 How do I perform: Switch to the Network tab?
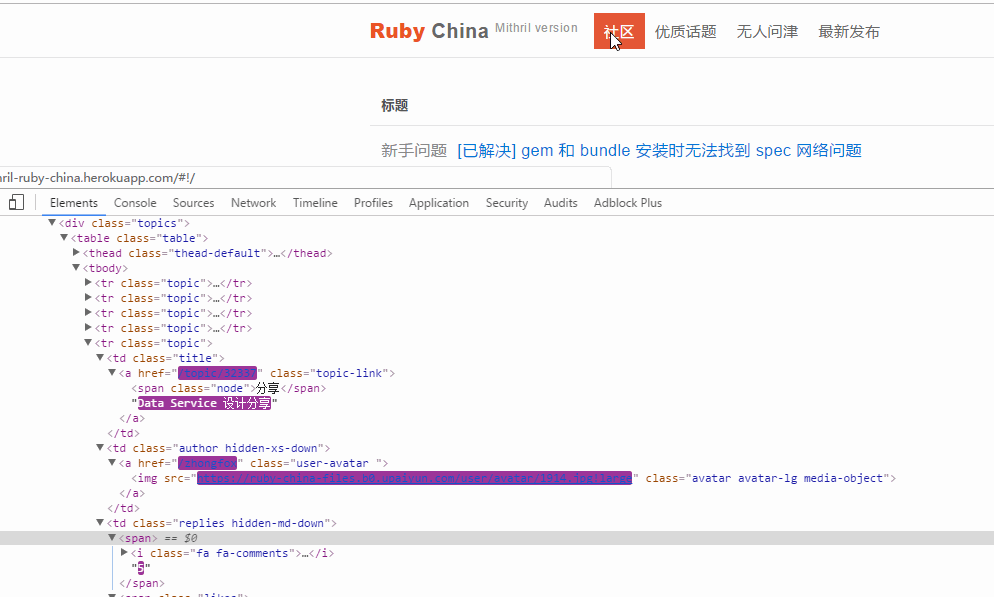(254, 203)
